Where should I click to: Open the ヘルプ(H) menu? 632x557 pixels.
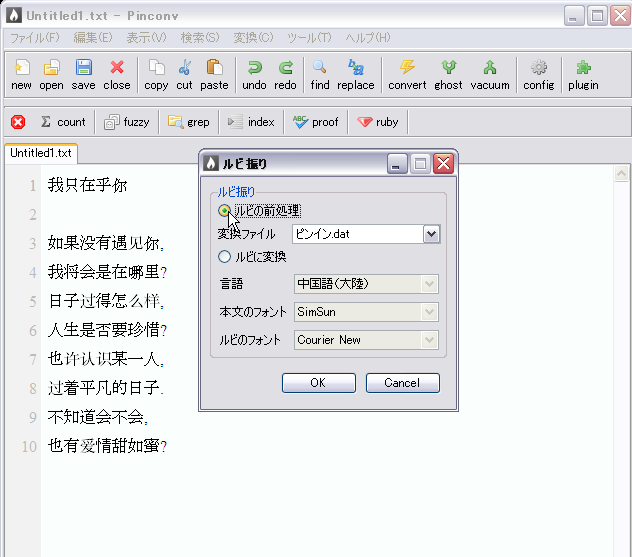pyautogui.click(x=368, y=37)
